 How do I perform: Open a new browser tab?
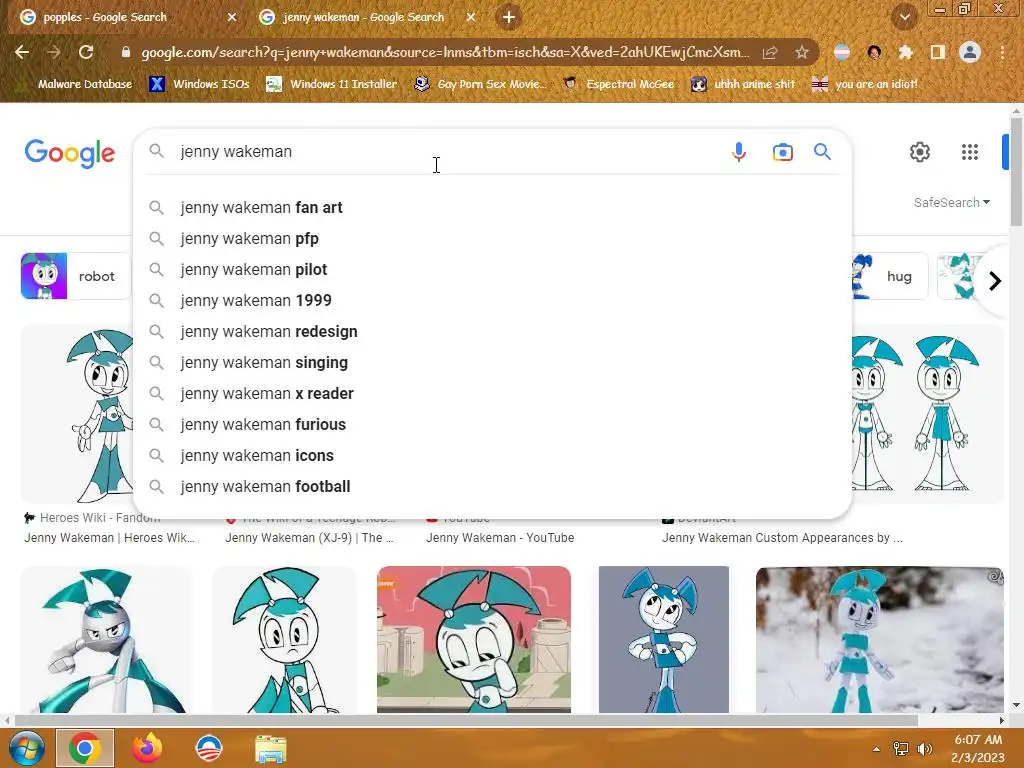[x=509, y=17]
